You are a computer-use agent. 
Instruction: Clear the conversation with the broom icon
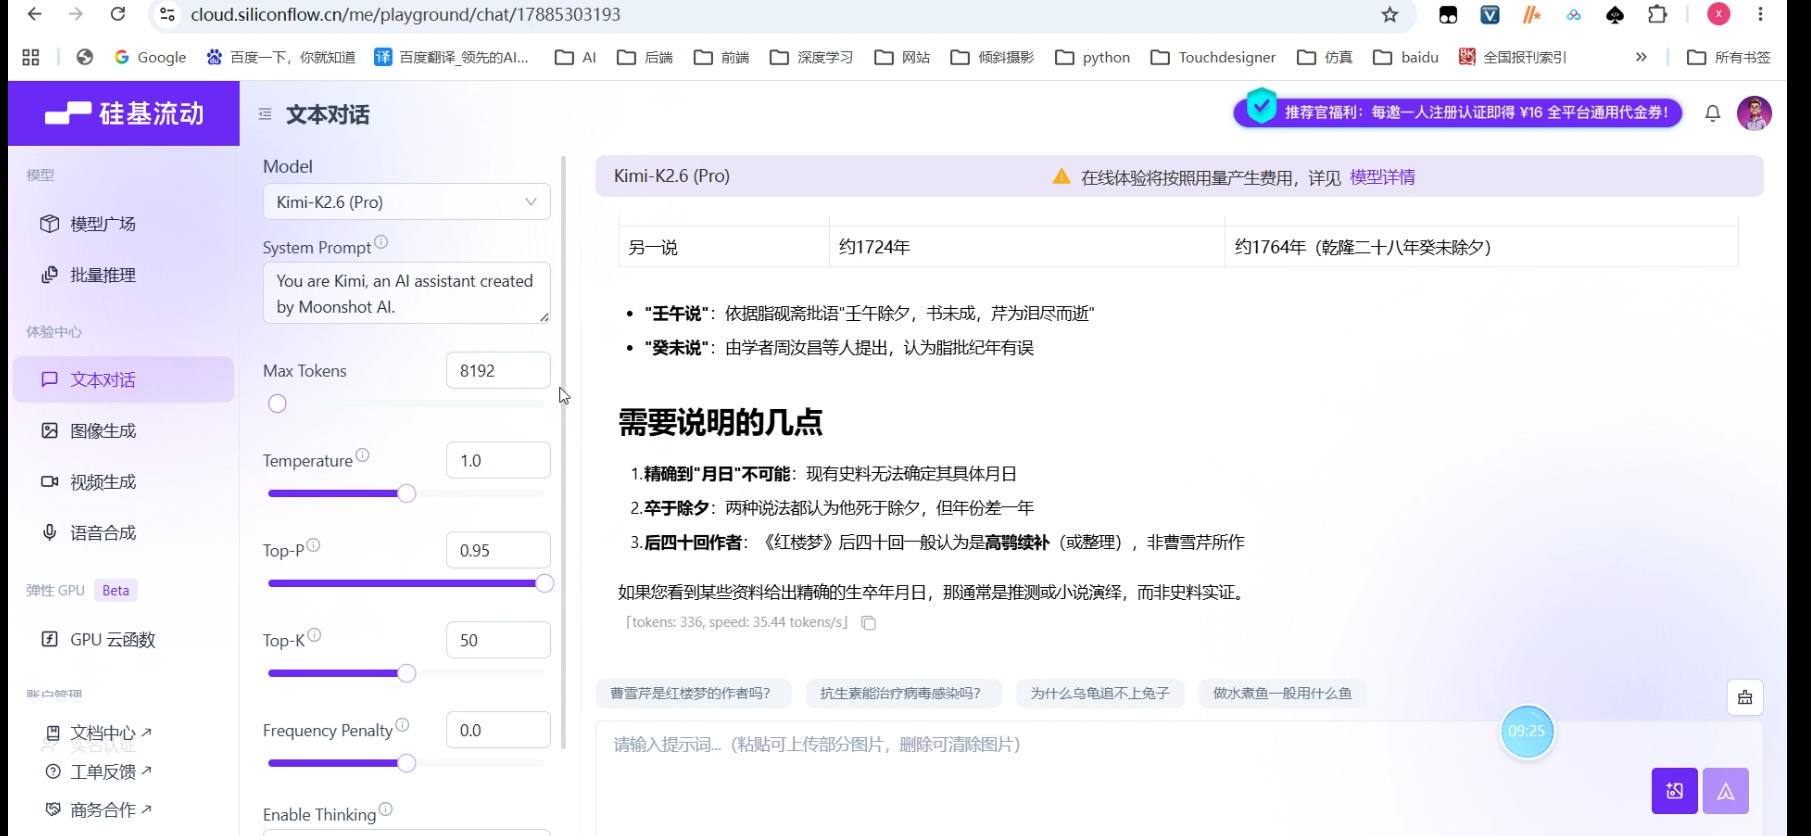coord(1745,697)
